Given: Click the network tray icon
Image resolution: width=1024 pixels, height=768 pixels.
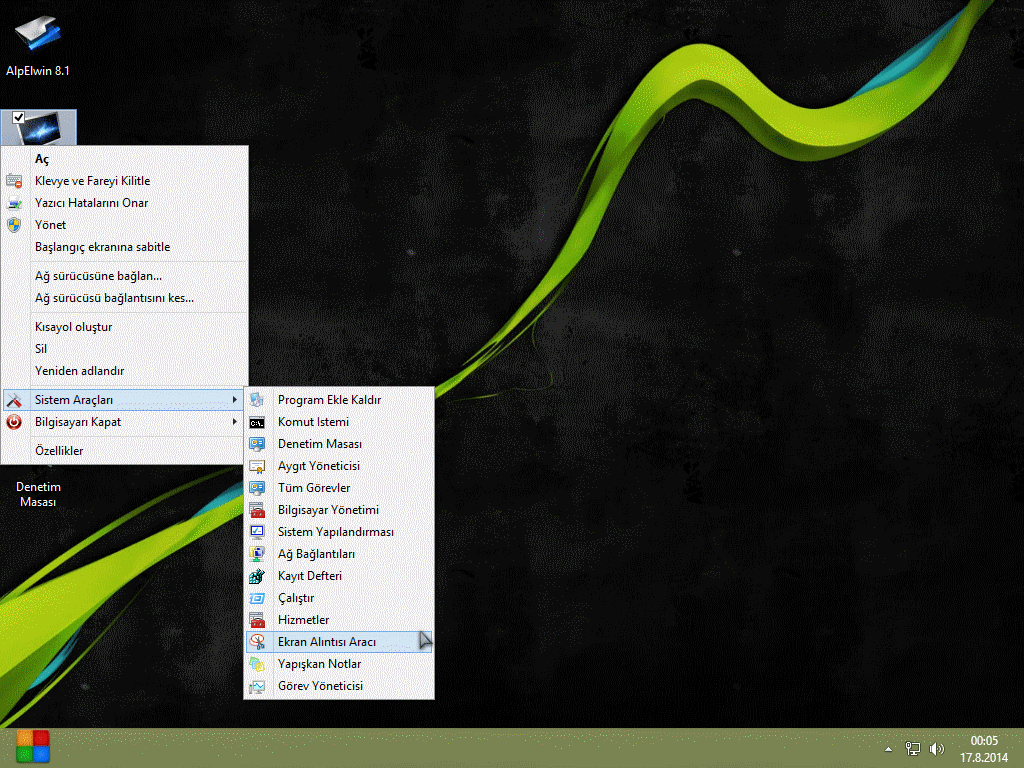Looking at the screenshot, I should click(x=912, y=748).
